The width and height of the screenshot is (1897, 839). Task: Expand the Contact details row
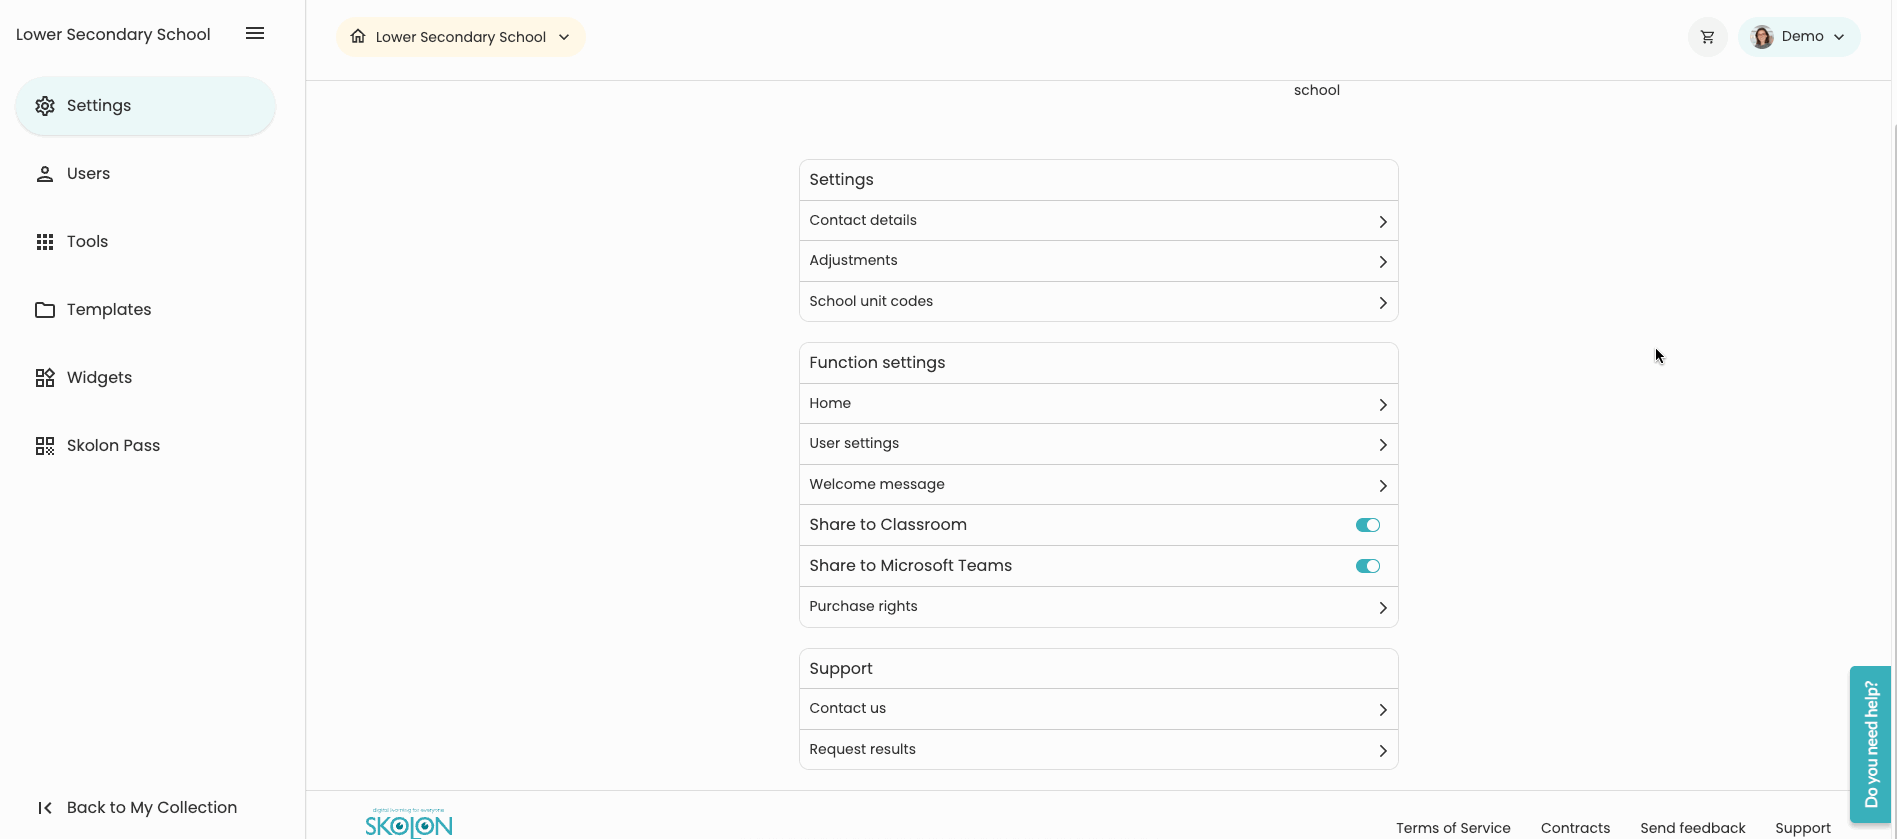tap(1098, 221)
